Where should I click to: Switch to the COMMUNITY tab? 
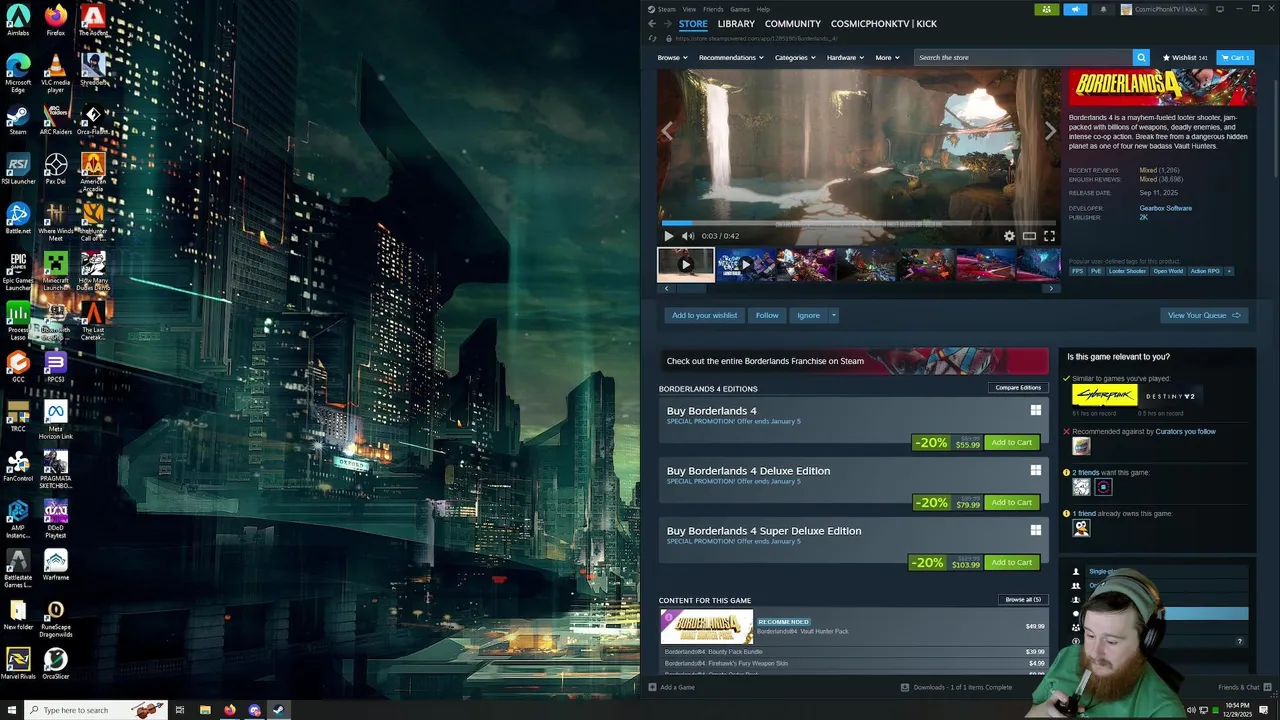[793, 24]
